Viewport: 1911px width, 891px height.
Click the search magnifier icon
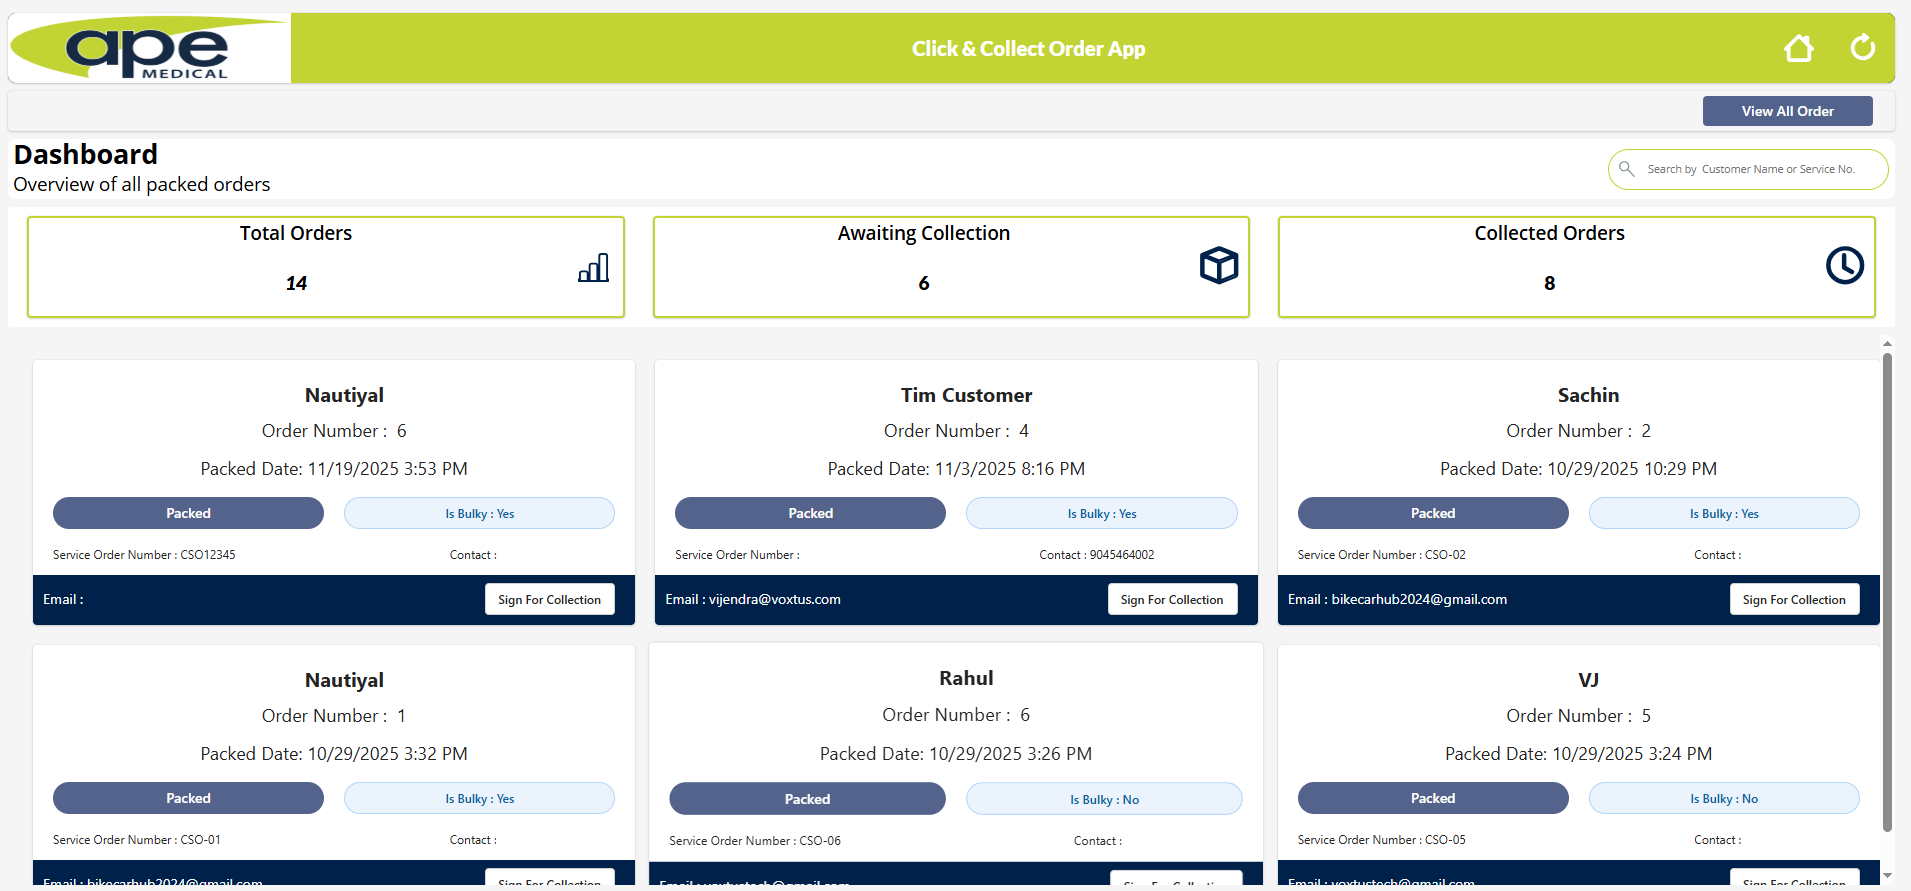click(1627, 169)
